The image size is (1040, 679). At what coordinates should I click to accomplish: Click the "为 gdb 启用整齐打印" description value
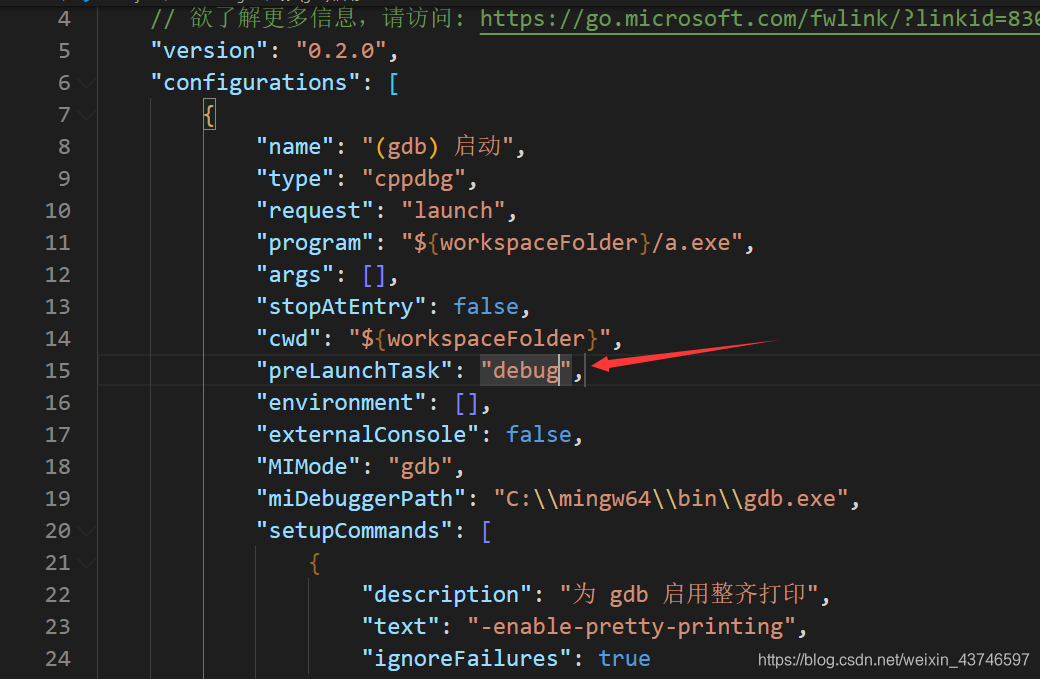click(x=690, y=594)
